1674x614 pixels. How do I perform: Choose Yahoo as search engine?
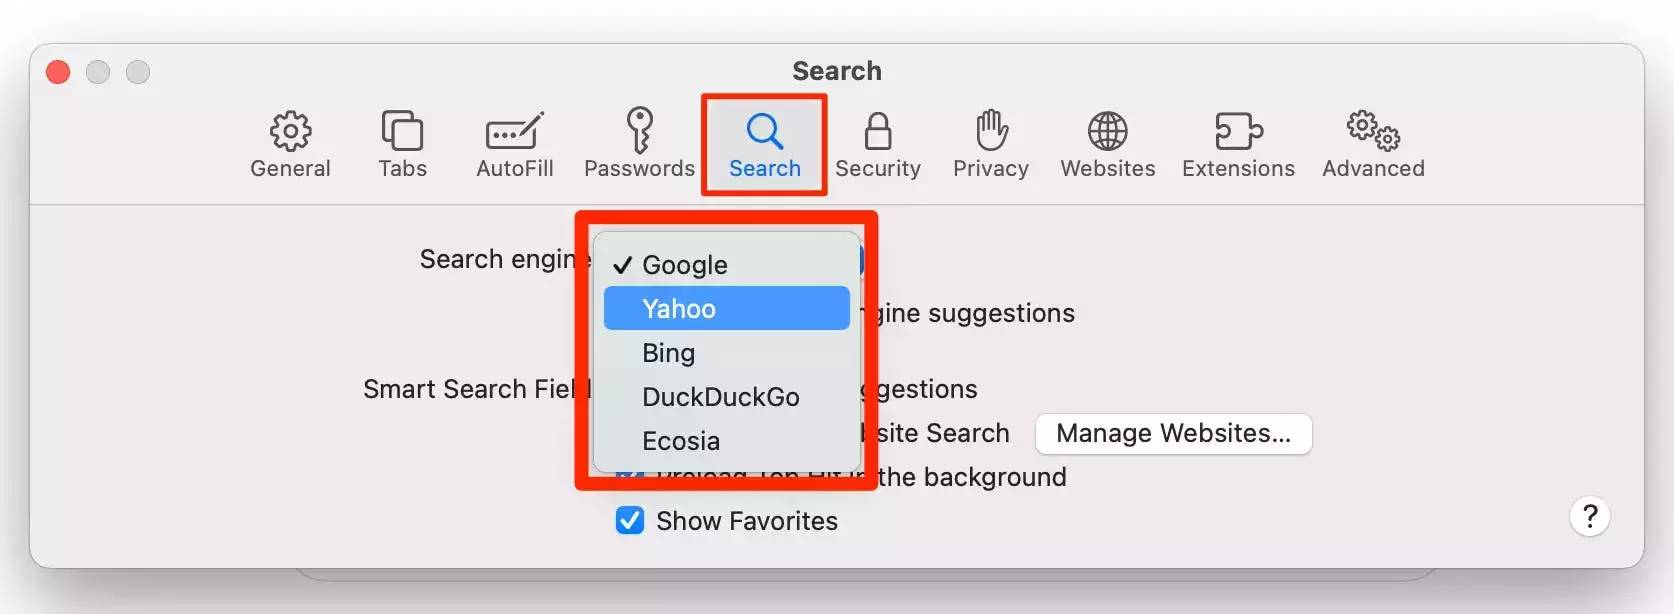click(727, 309)
